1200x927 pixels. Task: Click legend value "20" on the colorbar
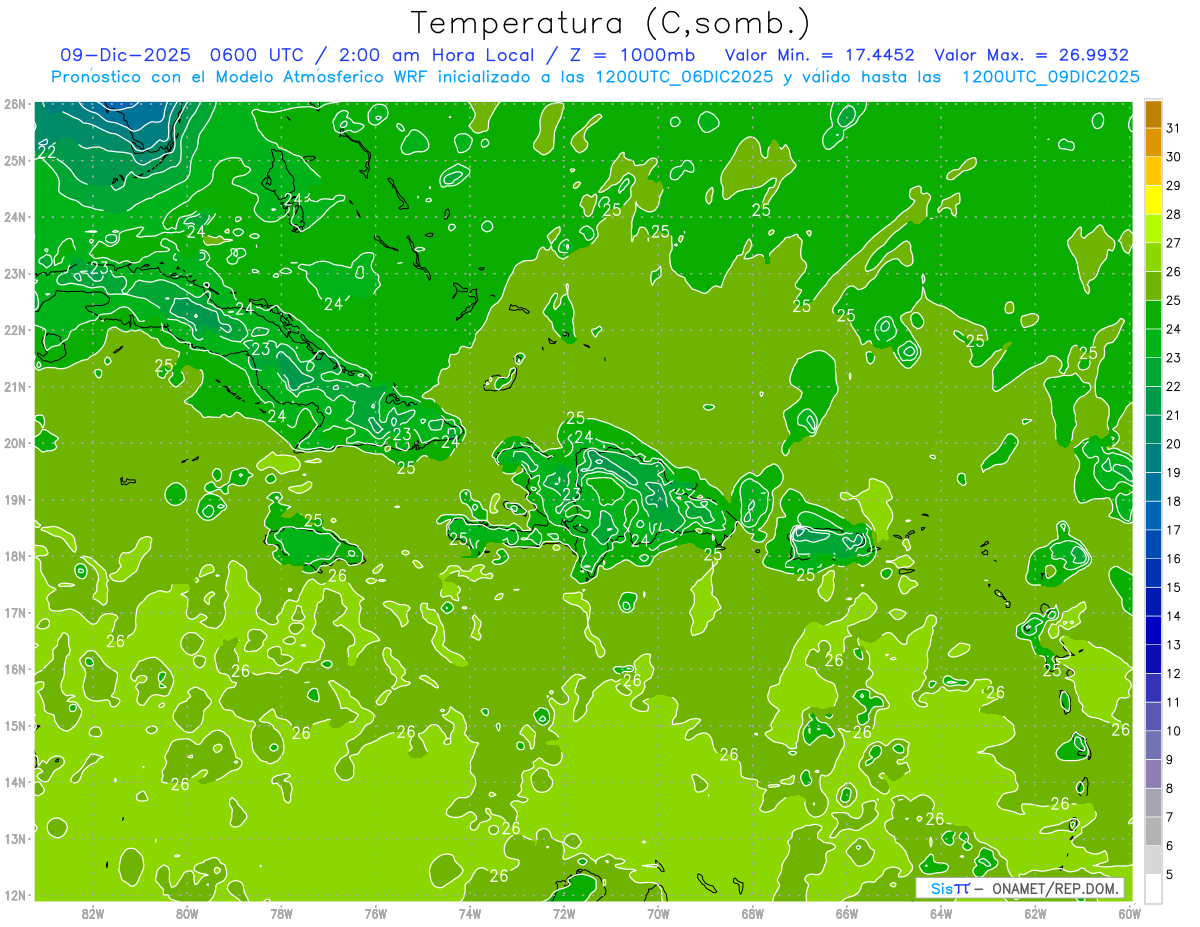pos(1174,444)
